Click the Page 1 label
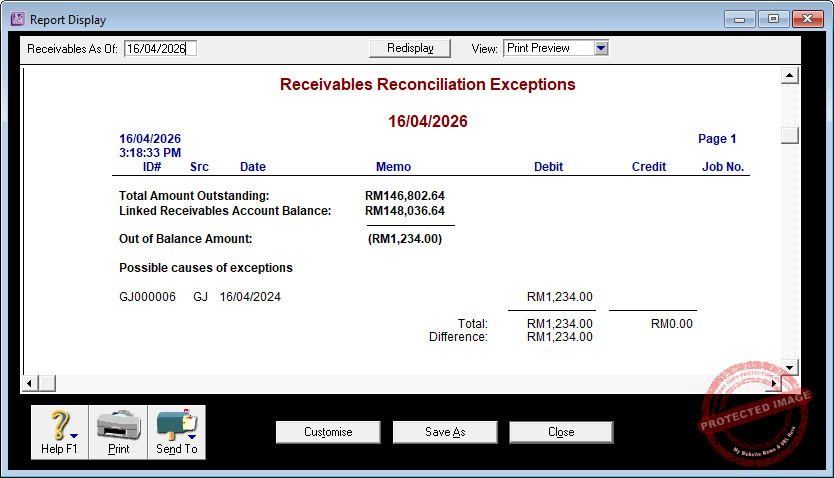This screenshot has width=834, height=478. click(x=717, y=139)
